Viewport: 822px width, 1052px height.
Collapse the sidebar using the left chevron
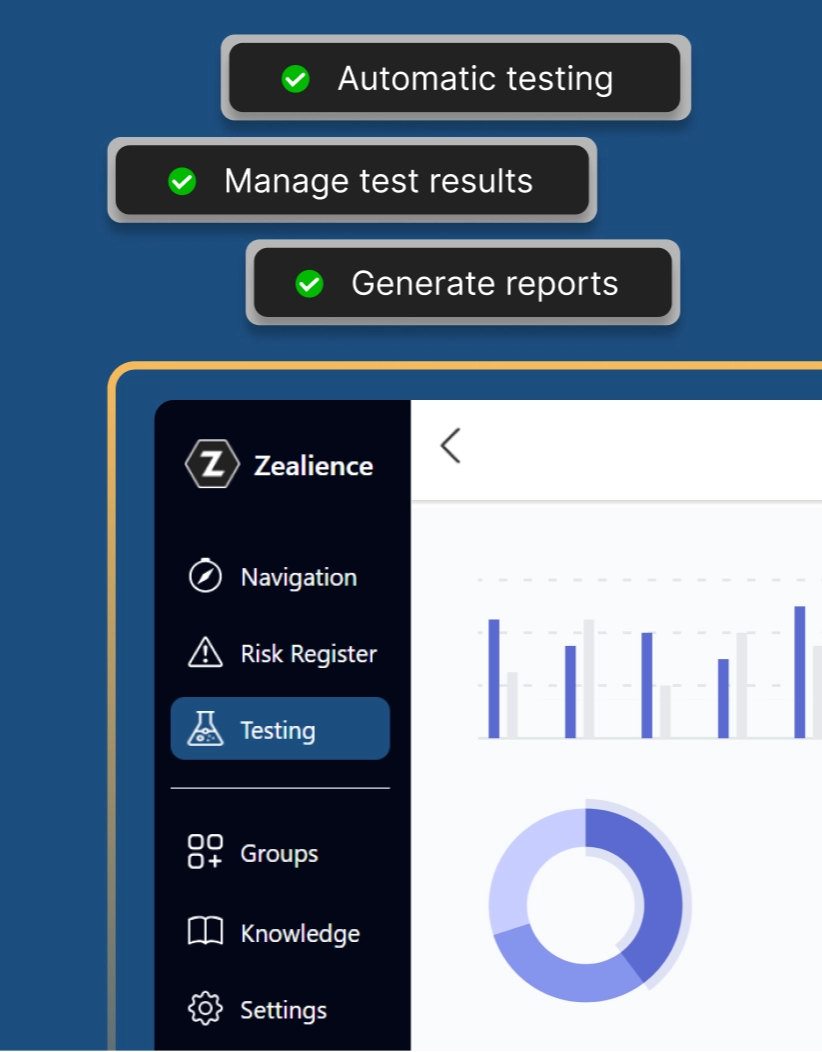(449, 446)
